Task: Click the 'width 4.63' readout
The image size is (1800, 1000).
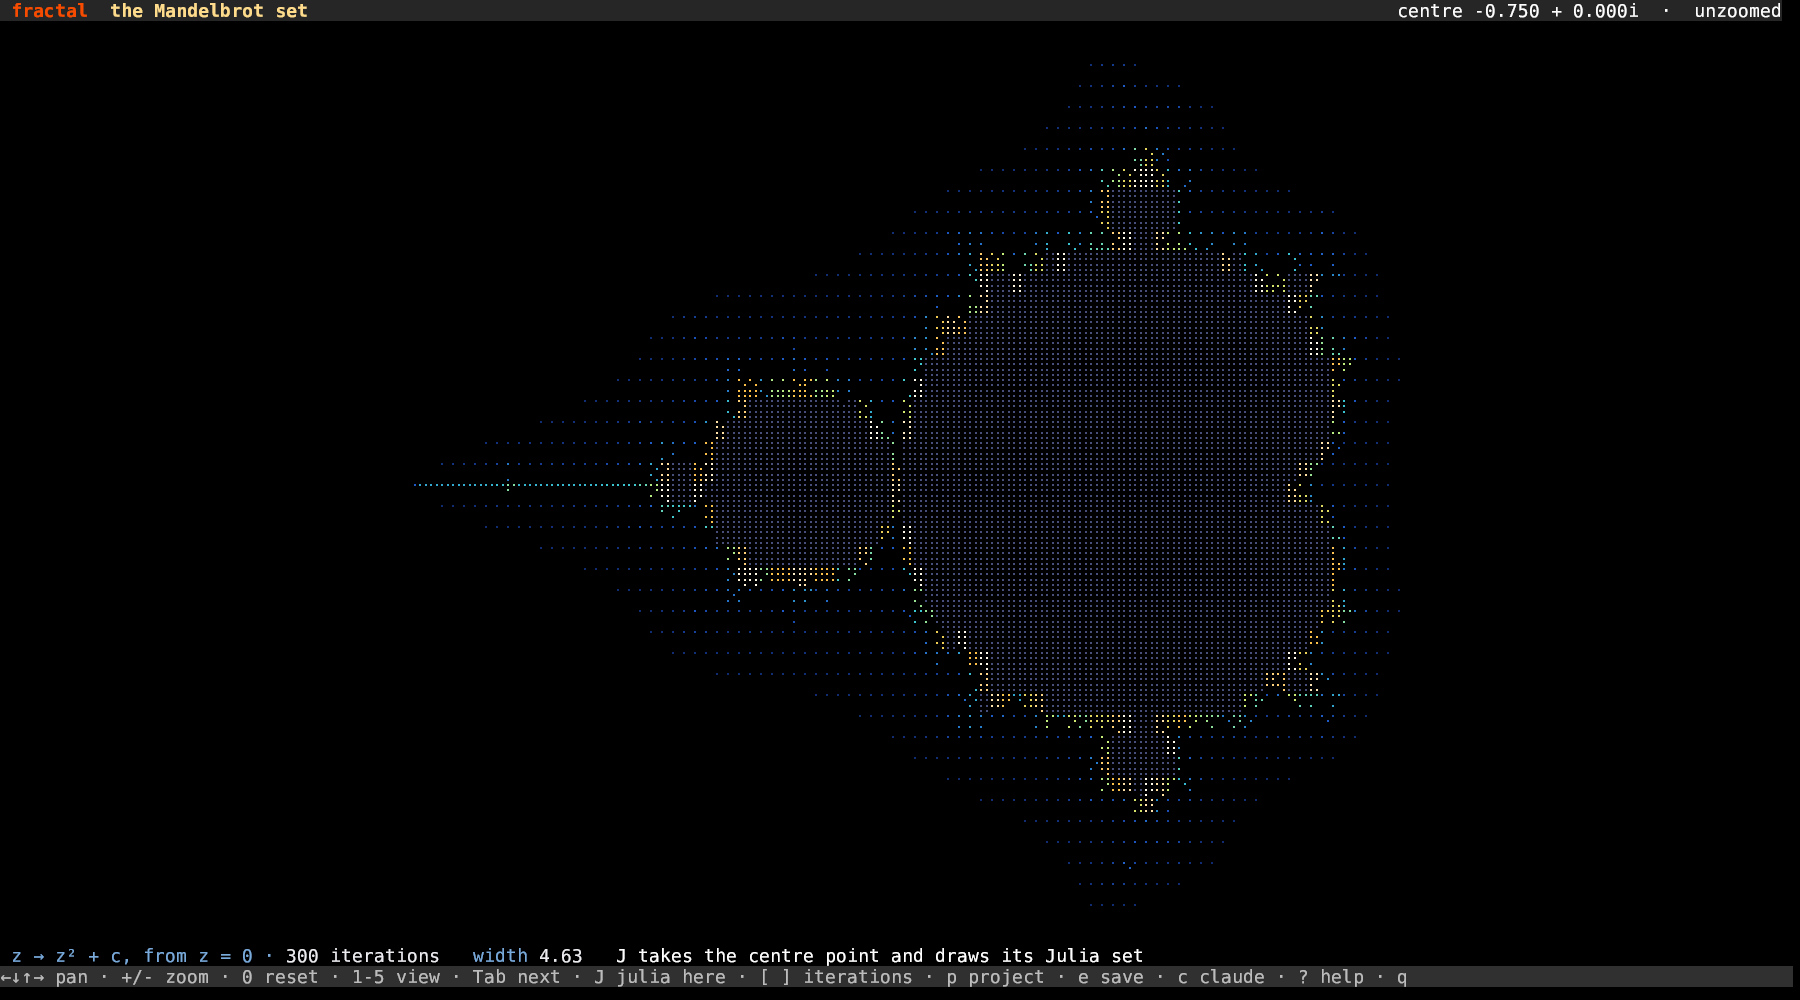Action: point(527,956)
